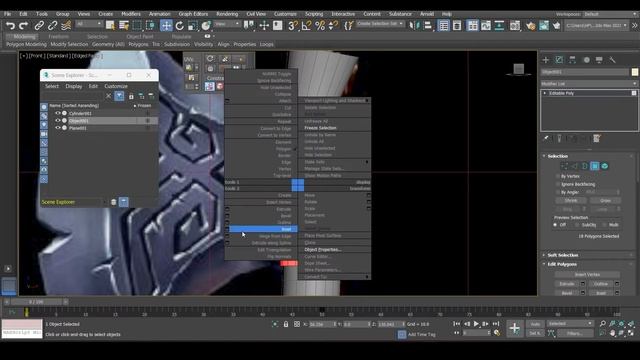Open the Modifier List dropdown
Viewport: 640px width, 360px height.
[589, 83]
